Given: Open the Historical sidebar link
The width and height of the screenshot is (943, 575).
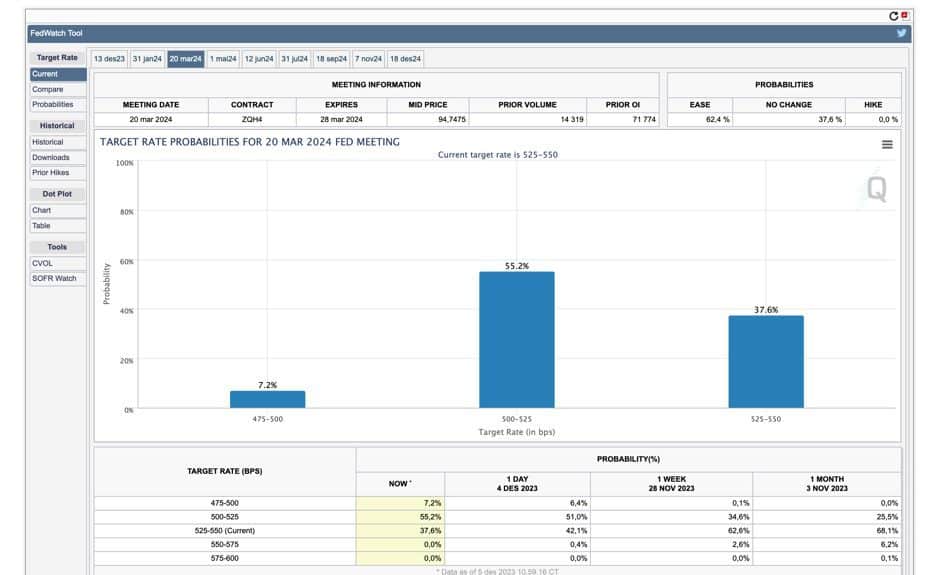Looking at the screenshot, I should [x=58, y=142].
